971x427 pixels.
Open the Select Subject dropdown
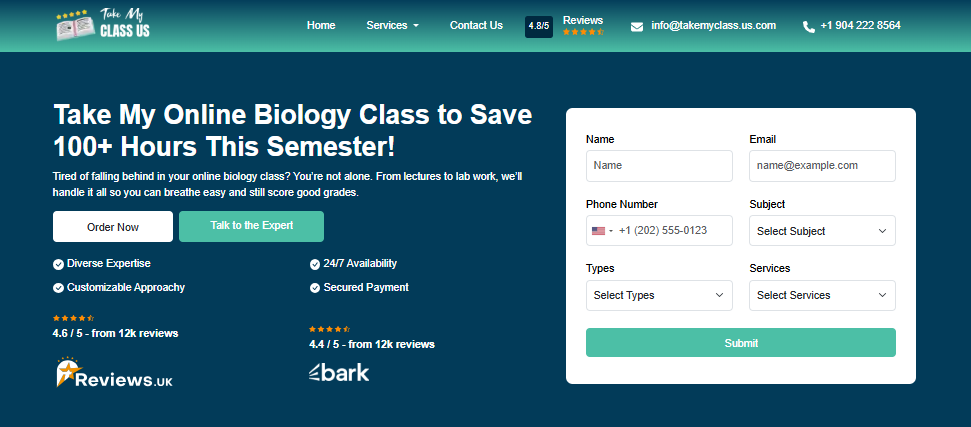[x=822, y=231]
